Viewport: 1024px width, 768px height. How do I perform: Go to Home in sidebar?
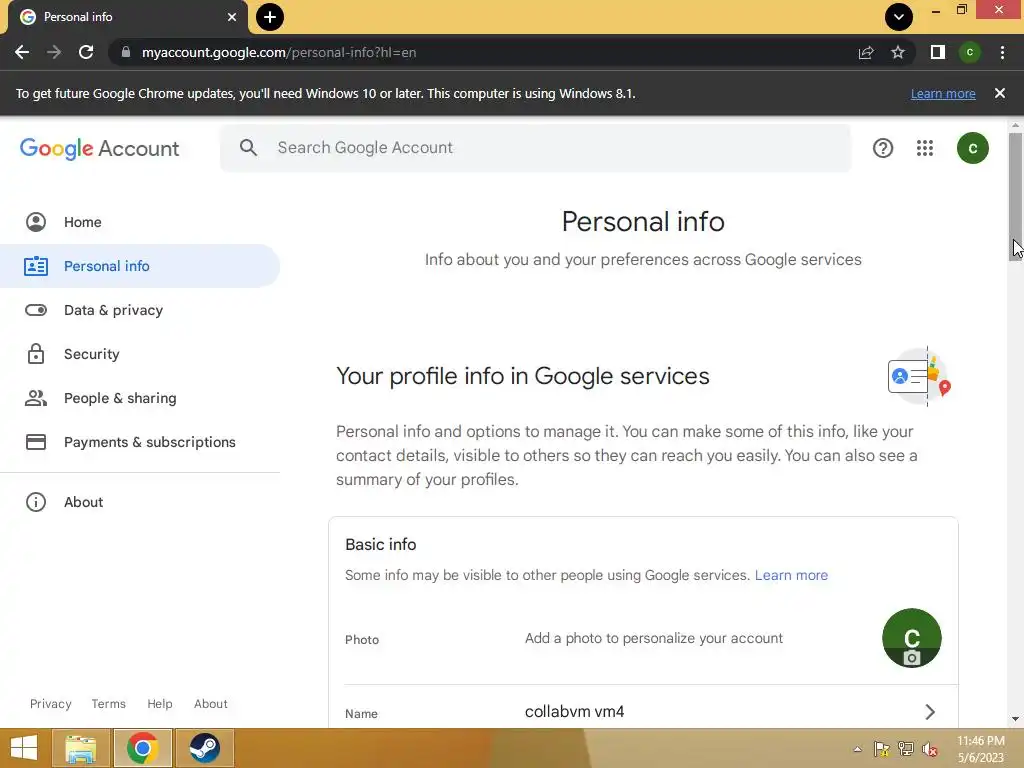140,222
